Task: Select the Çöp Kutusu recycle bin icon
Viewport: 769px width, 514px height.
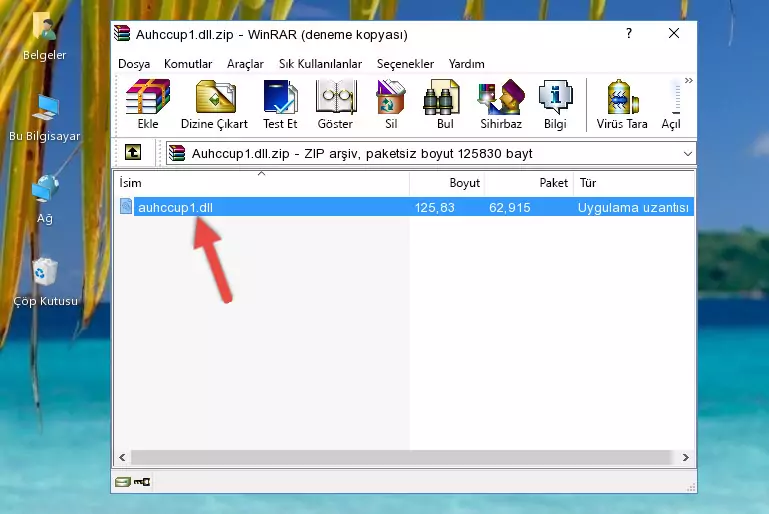Action: coord(45,282)
